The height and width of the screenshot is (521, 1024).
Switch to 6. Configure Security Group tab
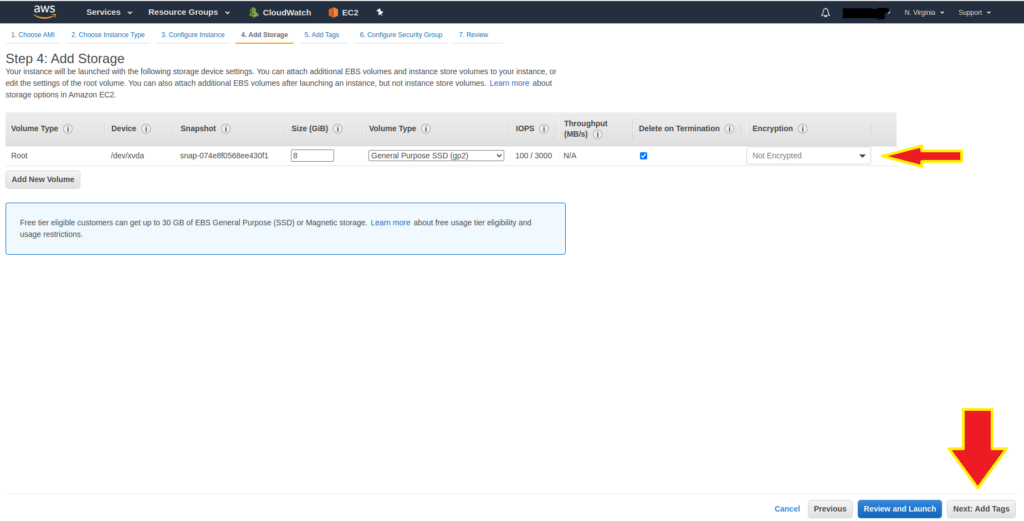tap(400, 35)
